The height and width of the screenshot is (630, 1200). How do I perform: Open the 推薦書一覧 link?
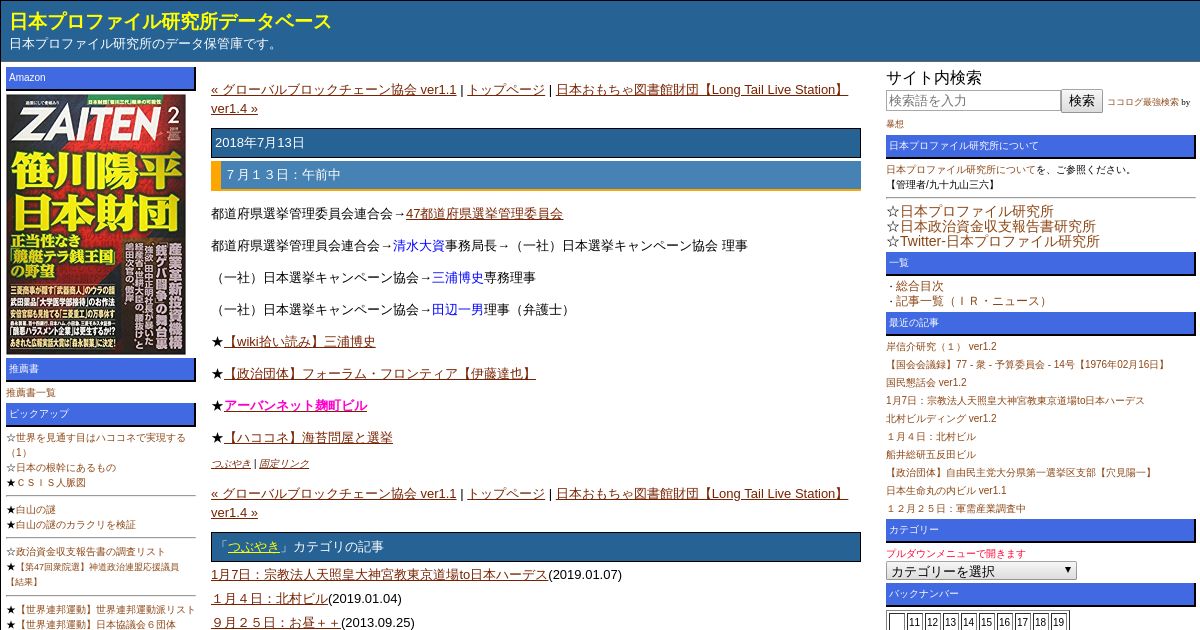click(x=31, y=393)
